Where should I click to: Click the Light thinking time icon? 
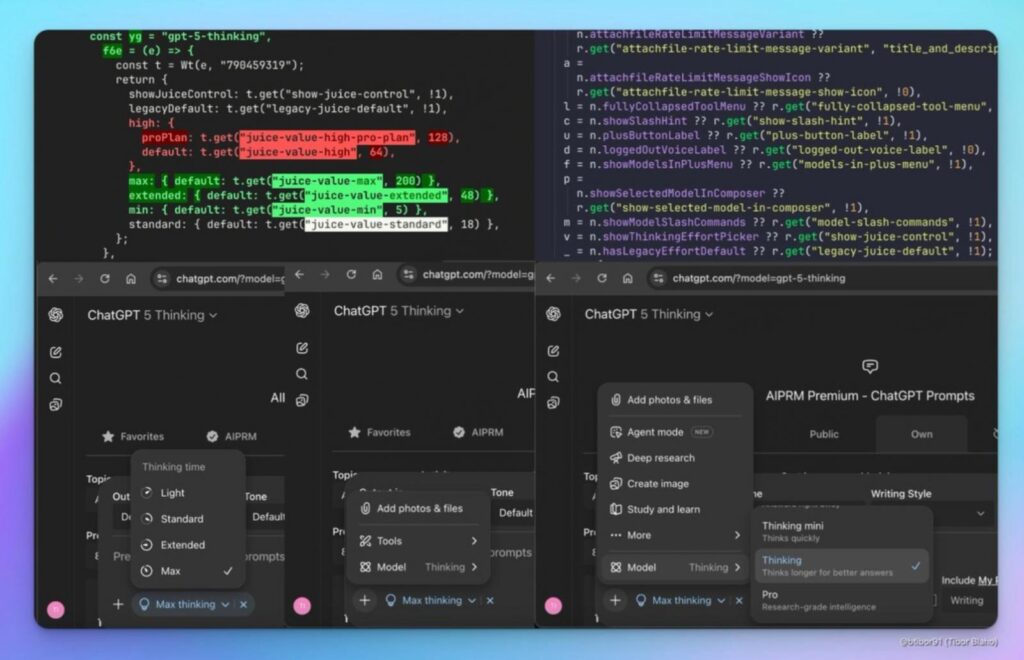coord(147,493)
